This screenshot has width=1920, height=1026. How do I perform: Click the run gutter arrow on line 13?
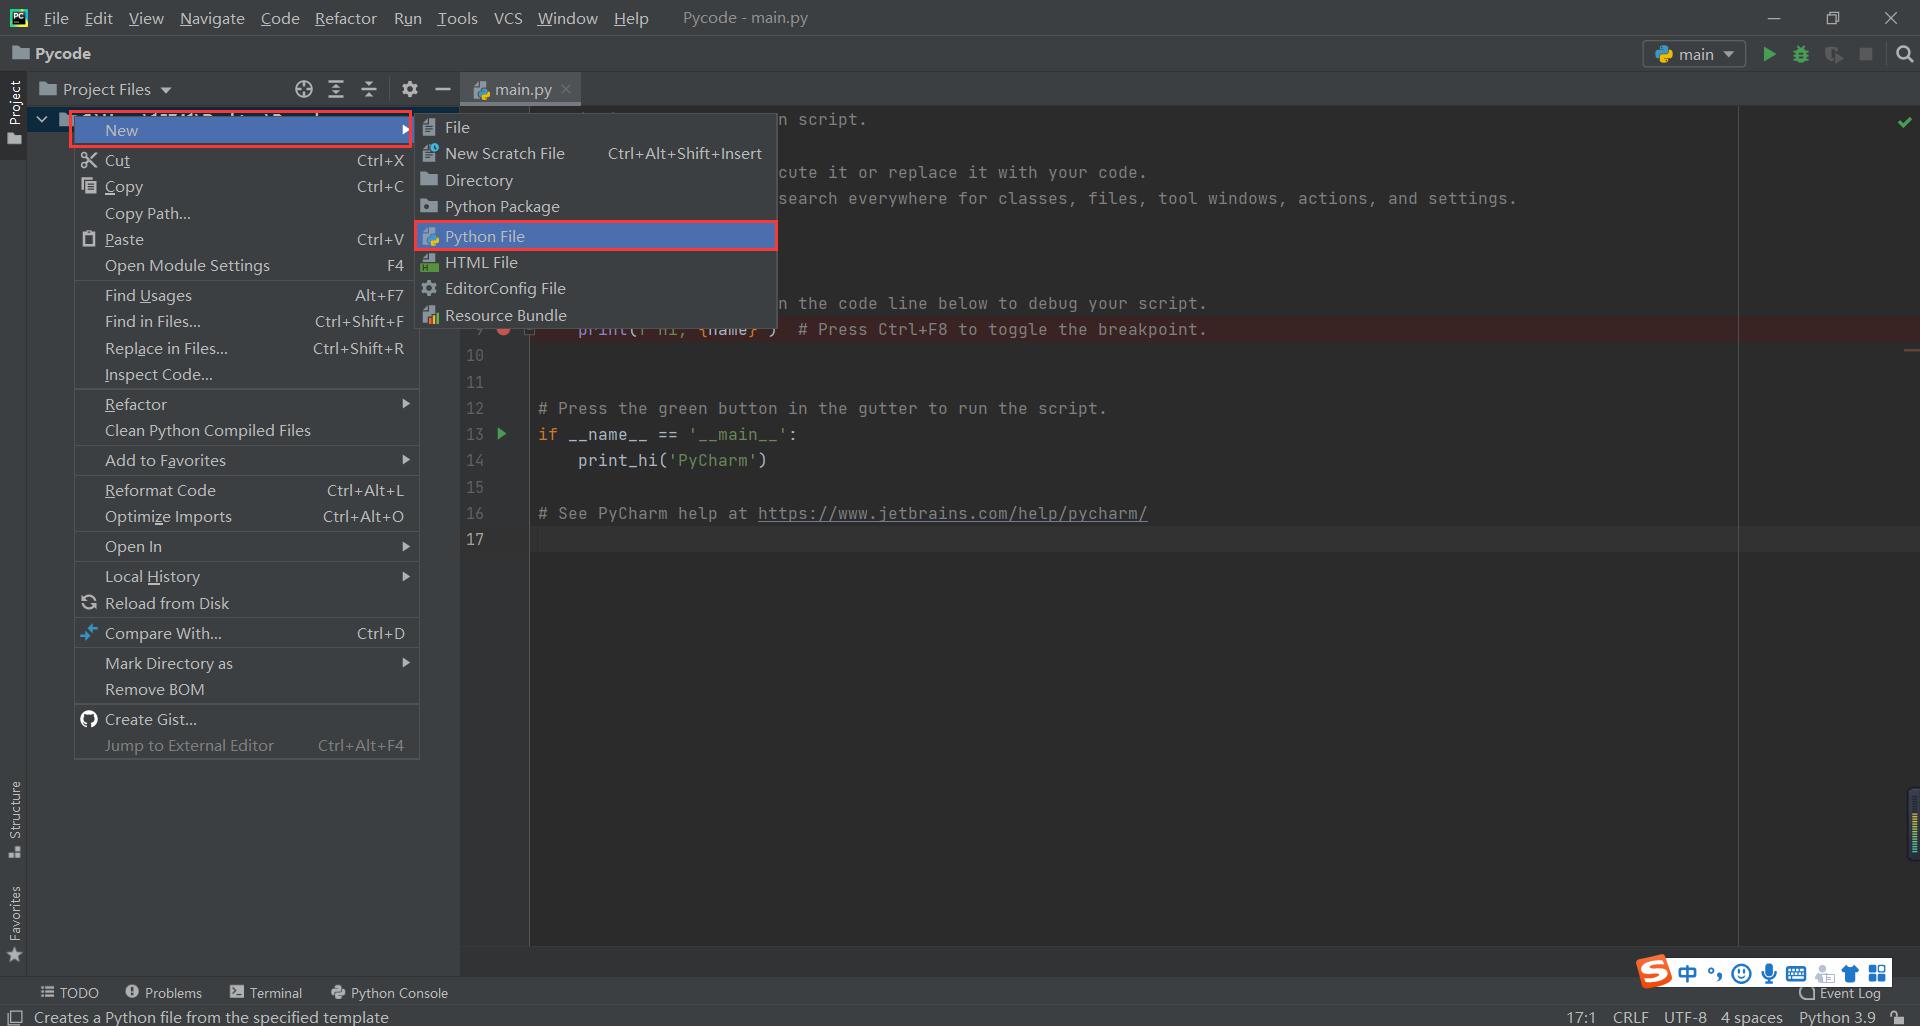pyautogui.click(x=502, y=434)
